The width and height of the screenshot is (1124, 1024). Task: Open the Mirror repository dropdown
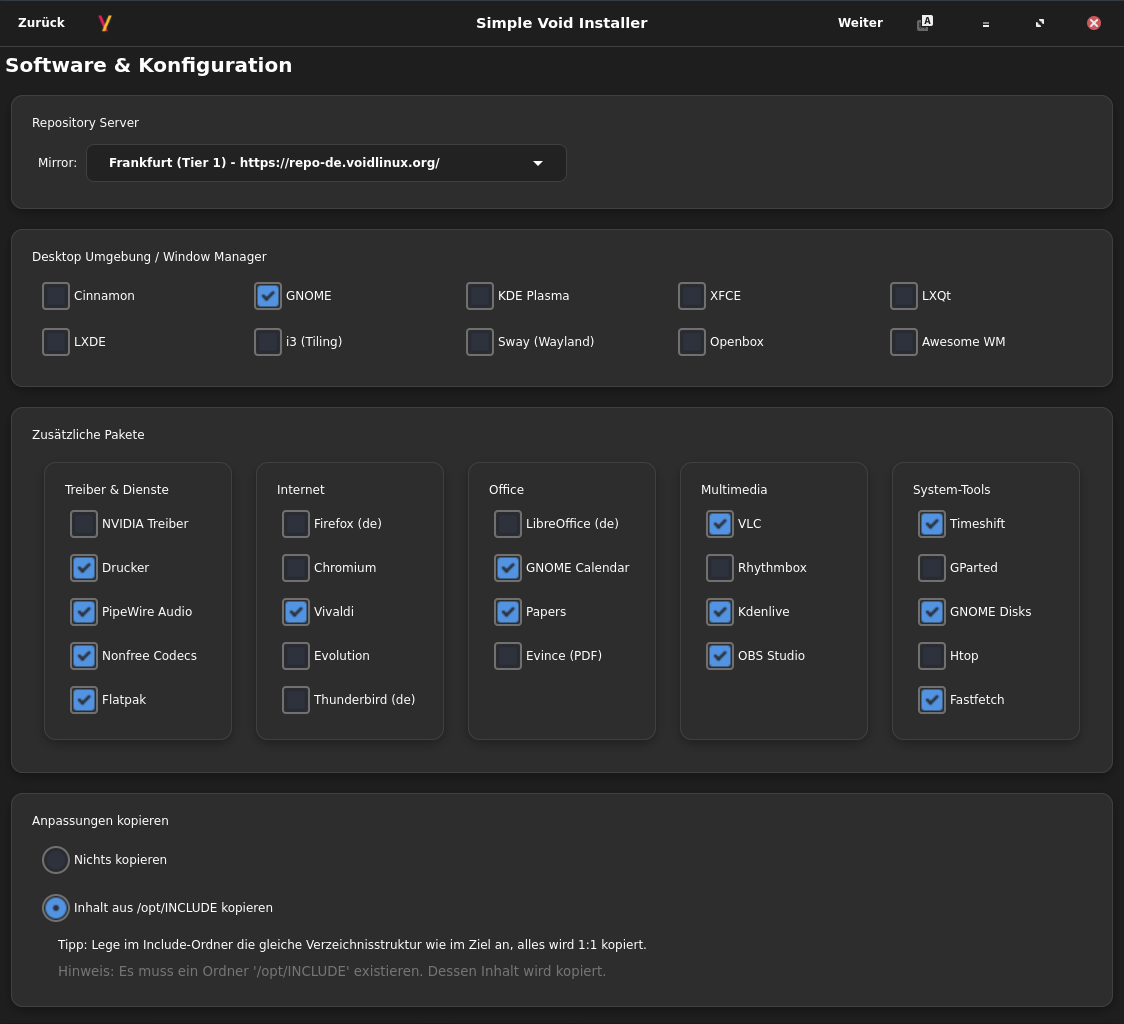[326, 163]
